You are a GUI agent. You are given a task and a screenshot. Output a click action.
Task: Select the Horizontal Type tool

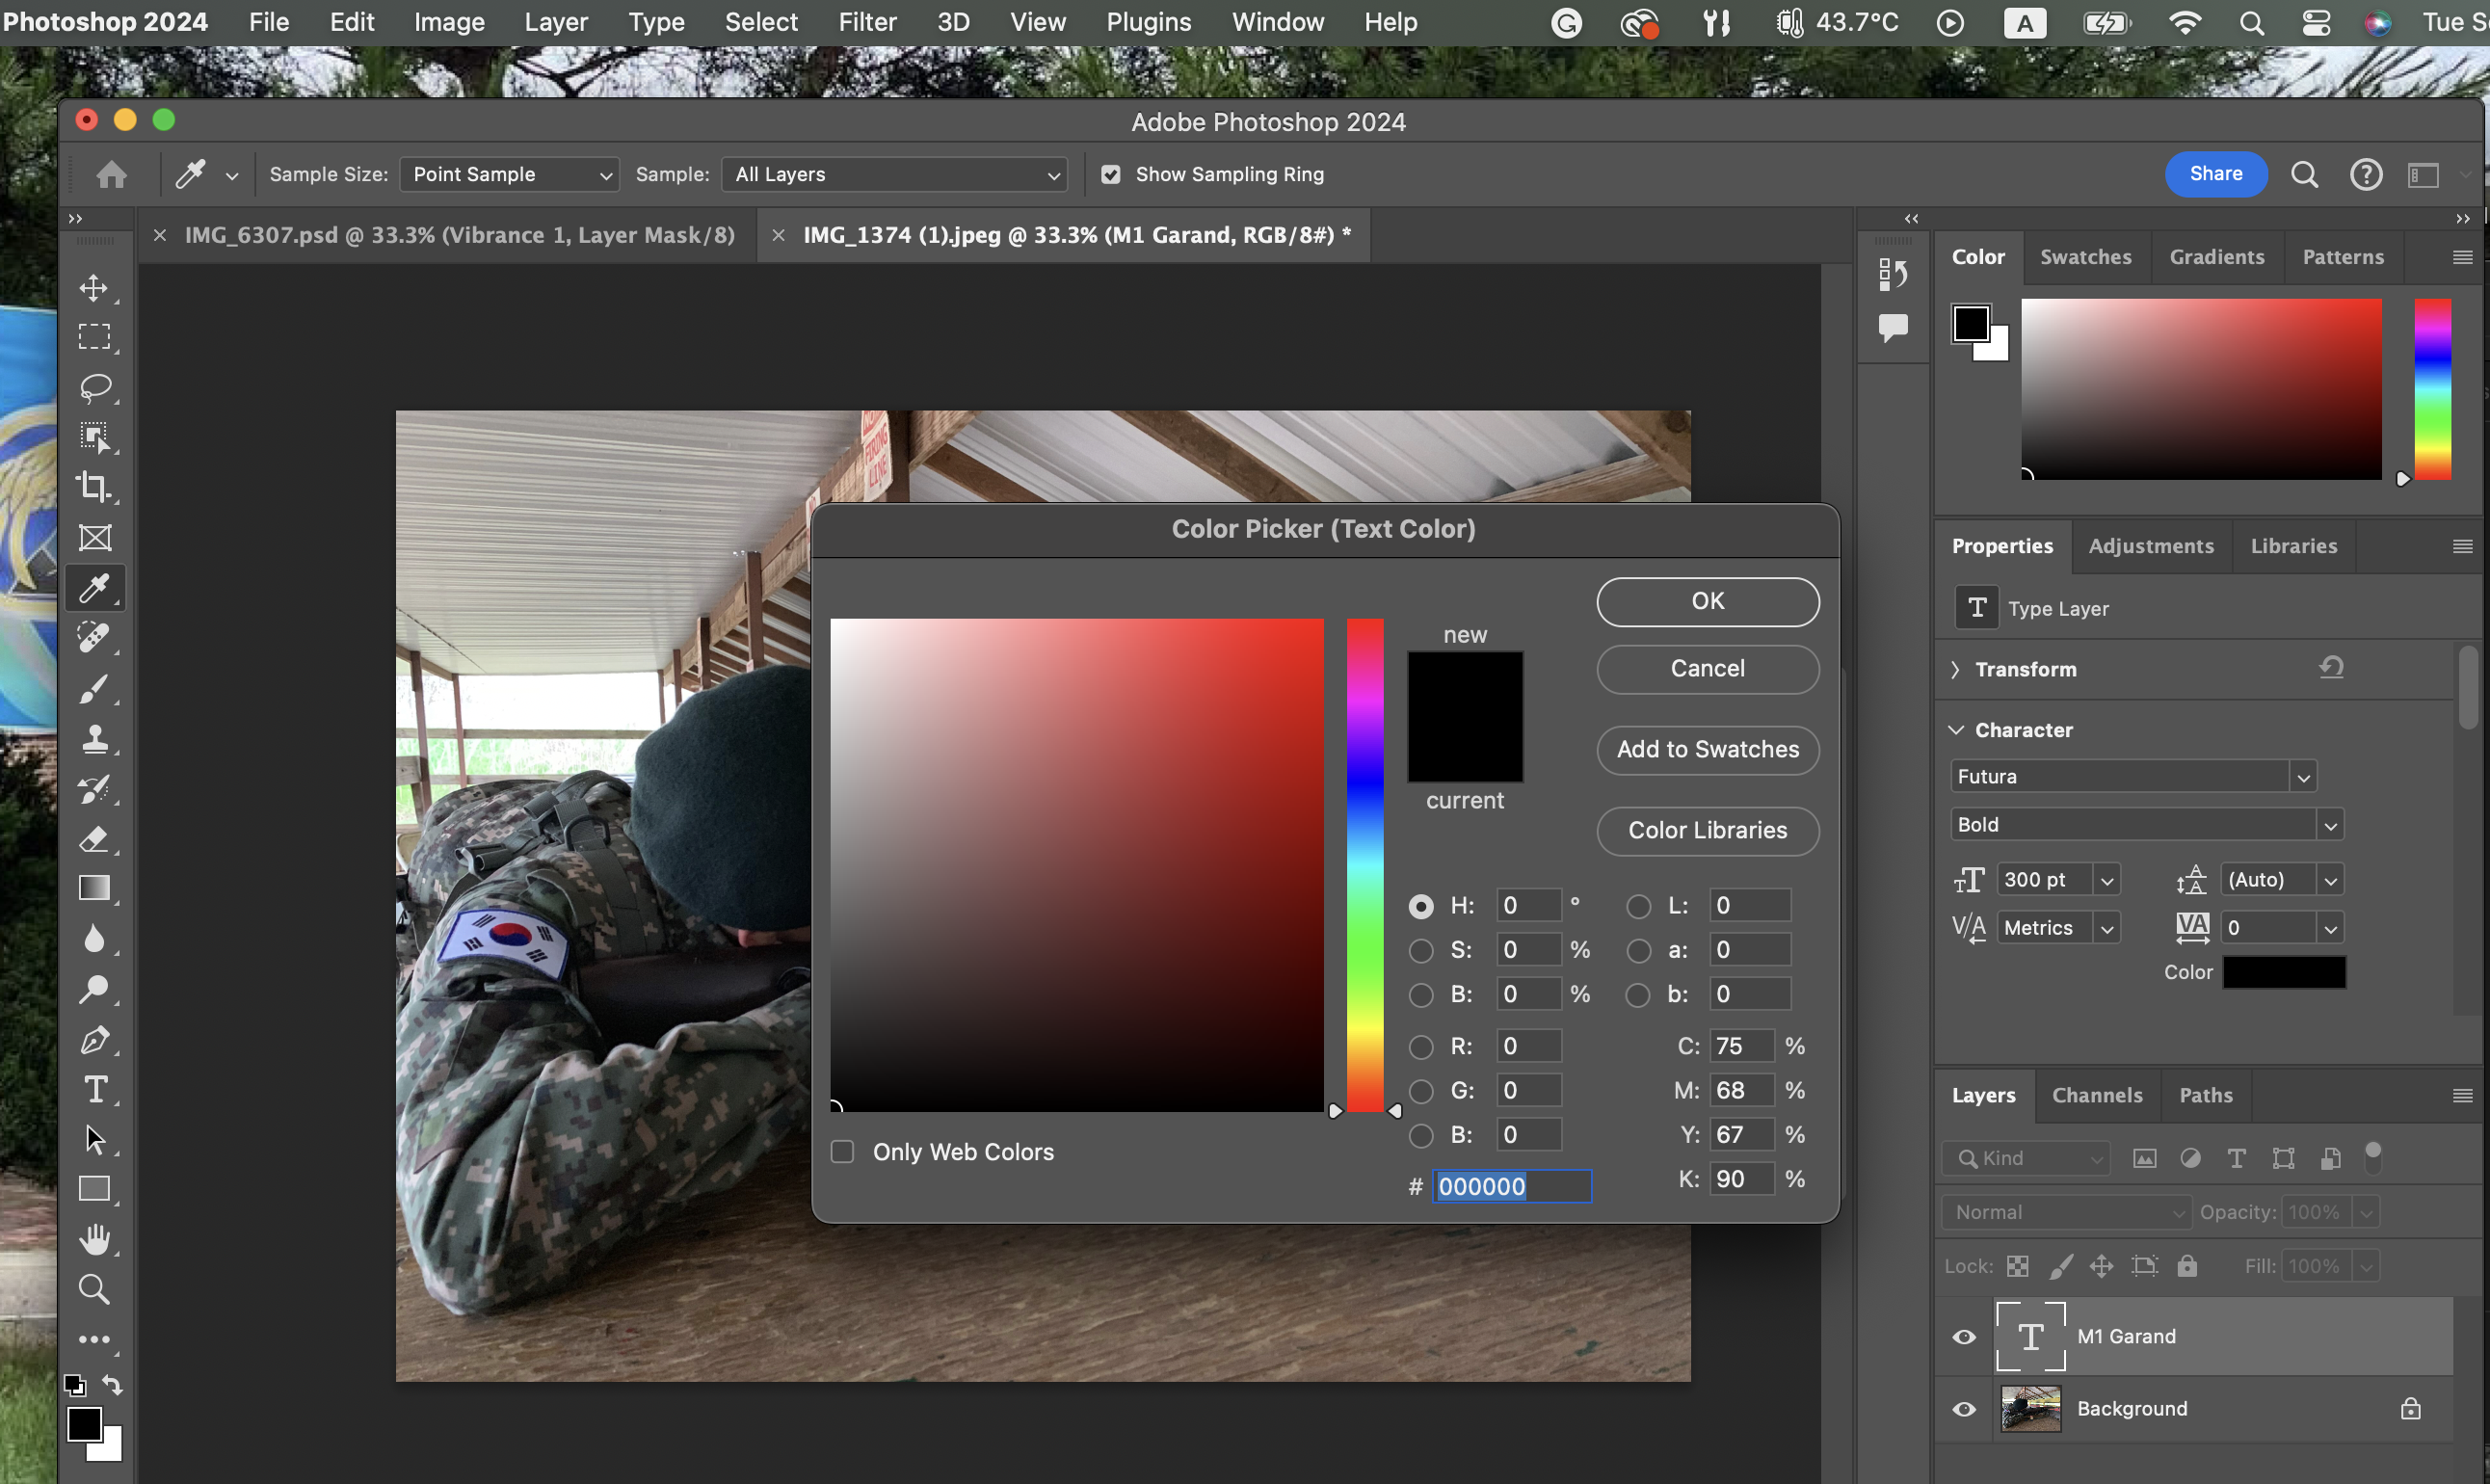[95, 1089]
